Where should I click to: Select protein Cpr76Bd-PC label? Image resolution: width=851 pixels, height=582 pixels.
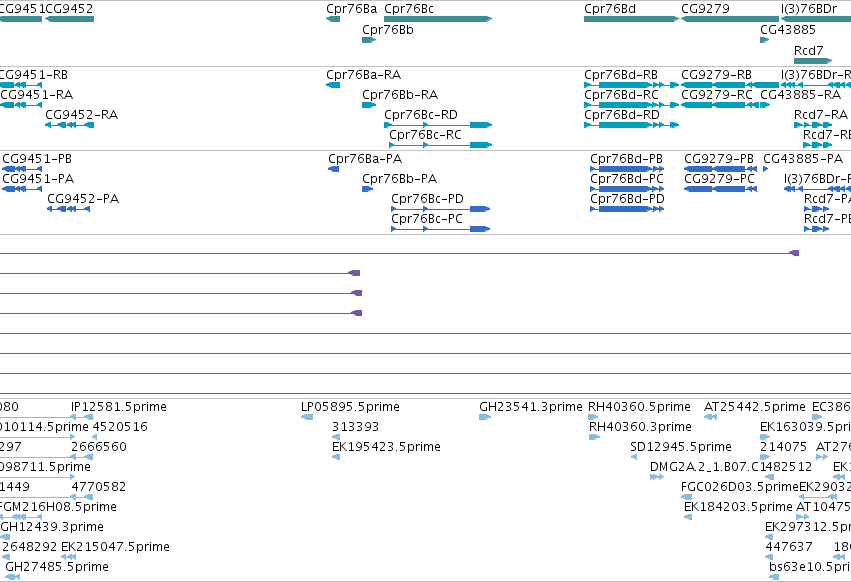626,179
